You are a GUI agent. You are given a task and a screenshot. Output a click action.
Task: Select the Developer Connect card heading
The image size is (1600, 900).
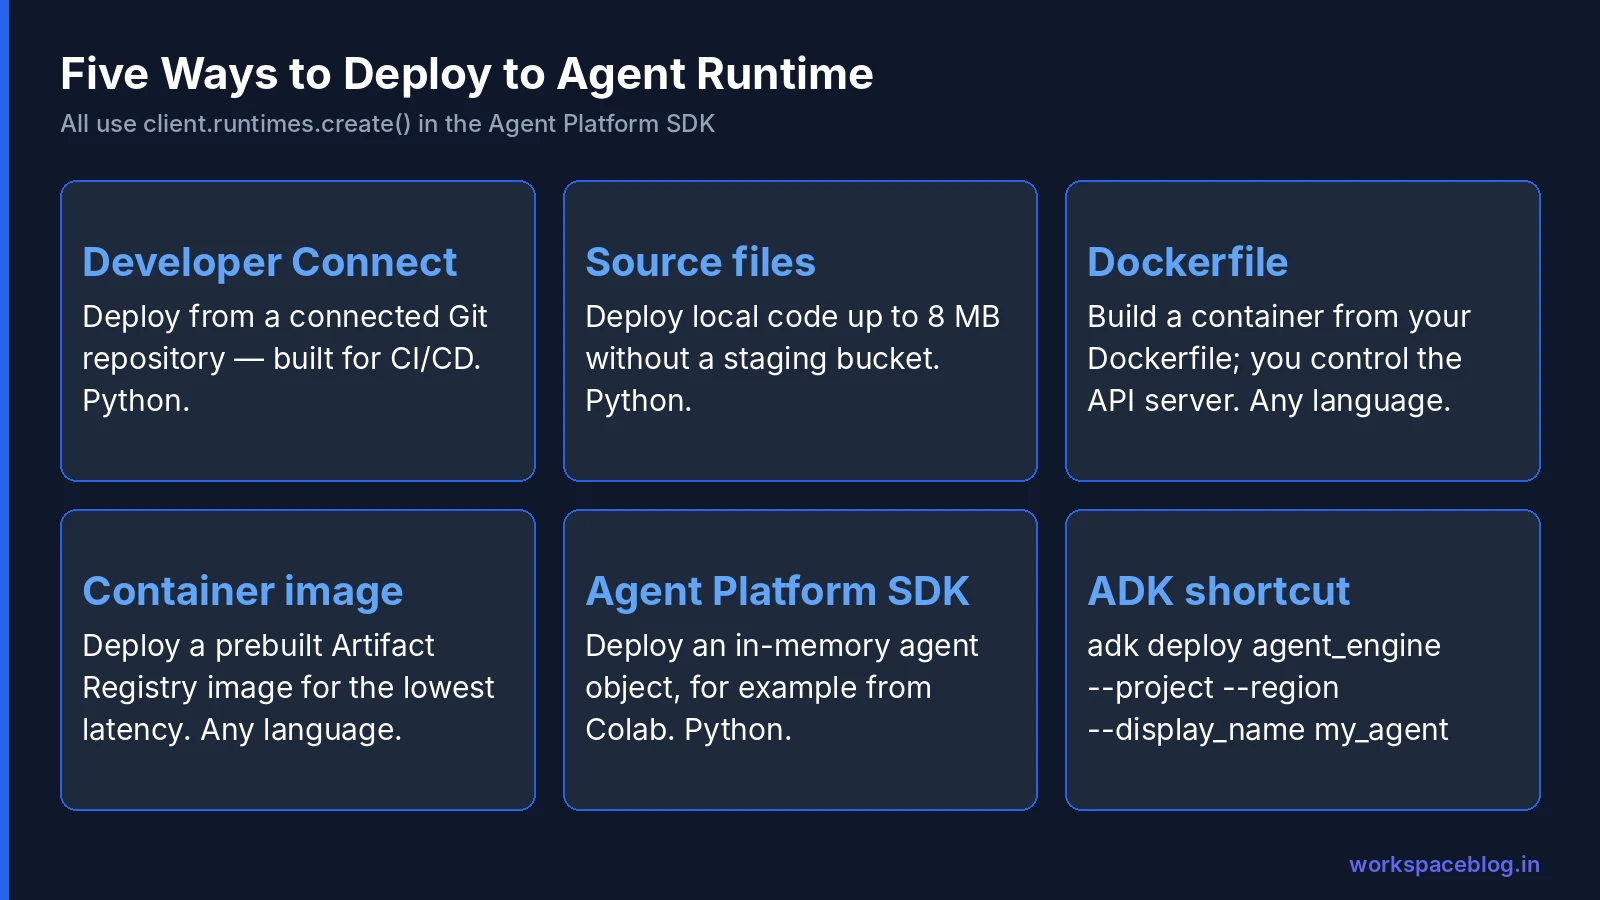270,262
